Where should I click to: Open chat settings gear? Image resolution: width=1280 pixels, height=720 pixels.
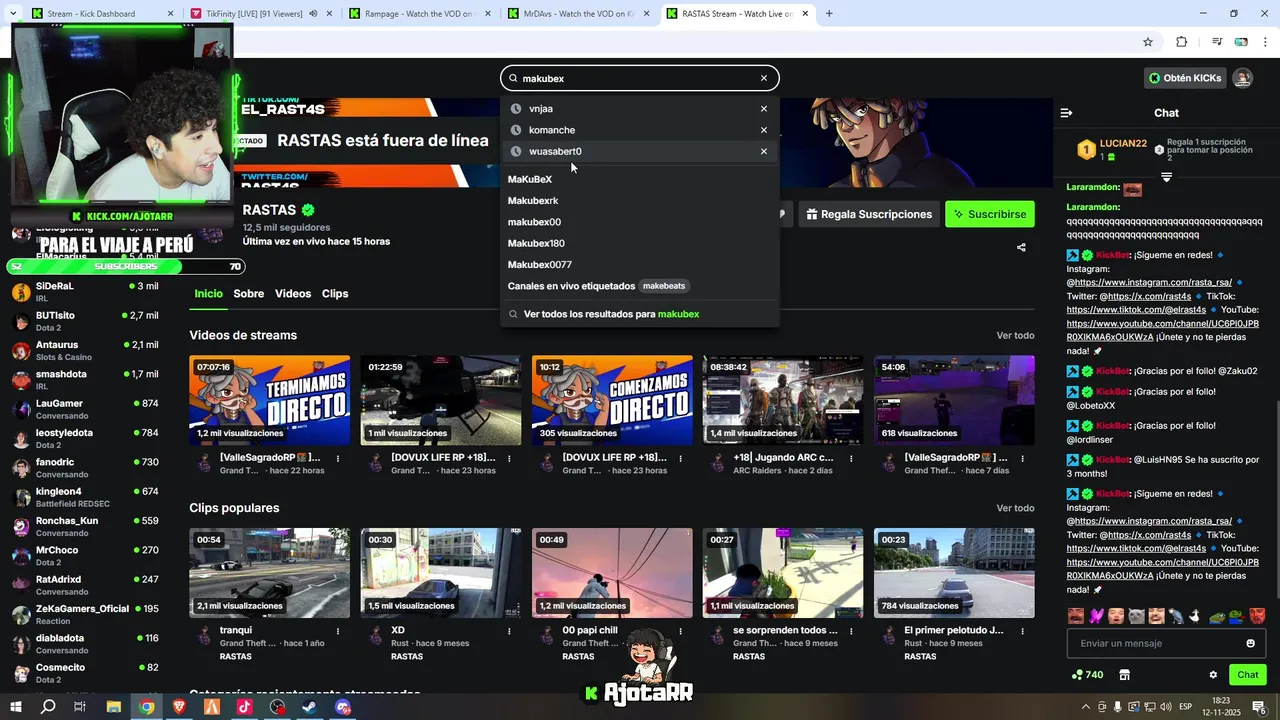(x=1213, y=675)
